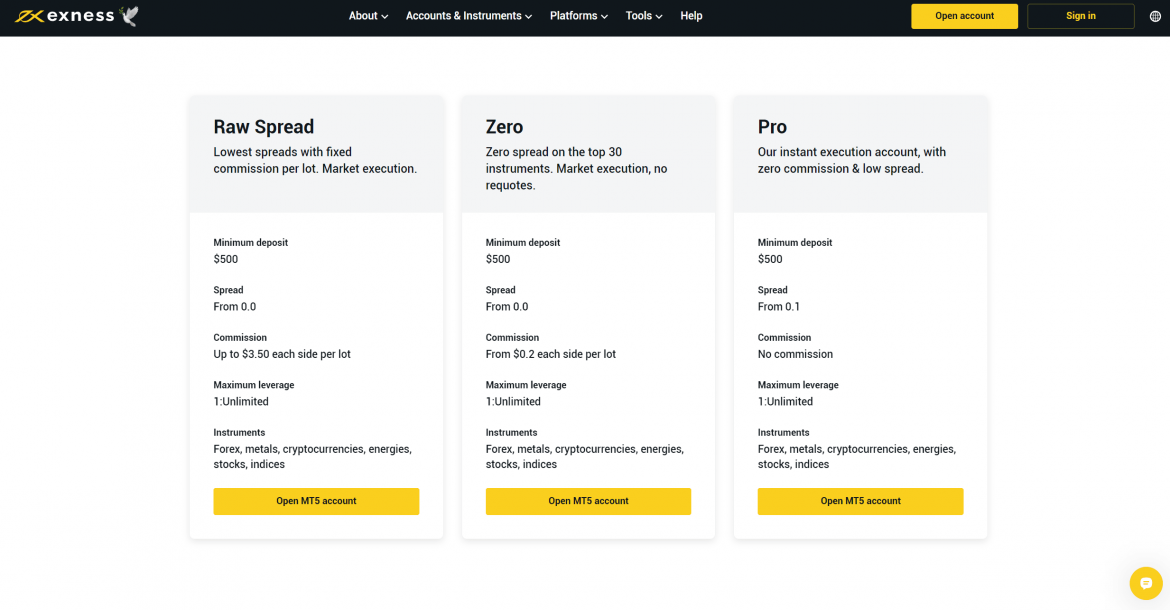Click the yellow Open account button
The width and height of the screenshot is (1170, 610).
point(964,16)
